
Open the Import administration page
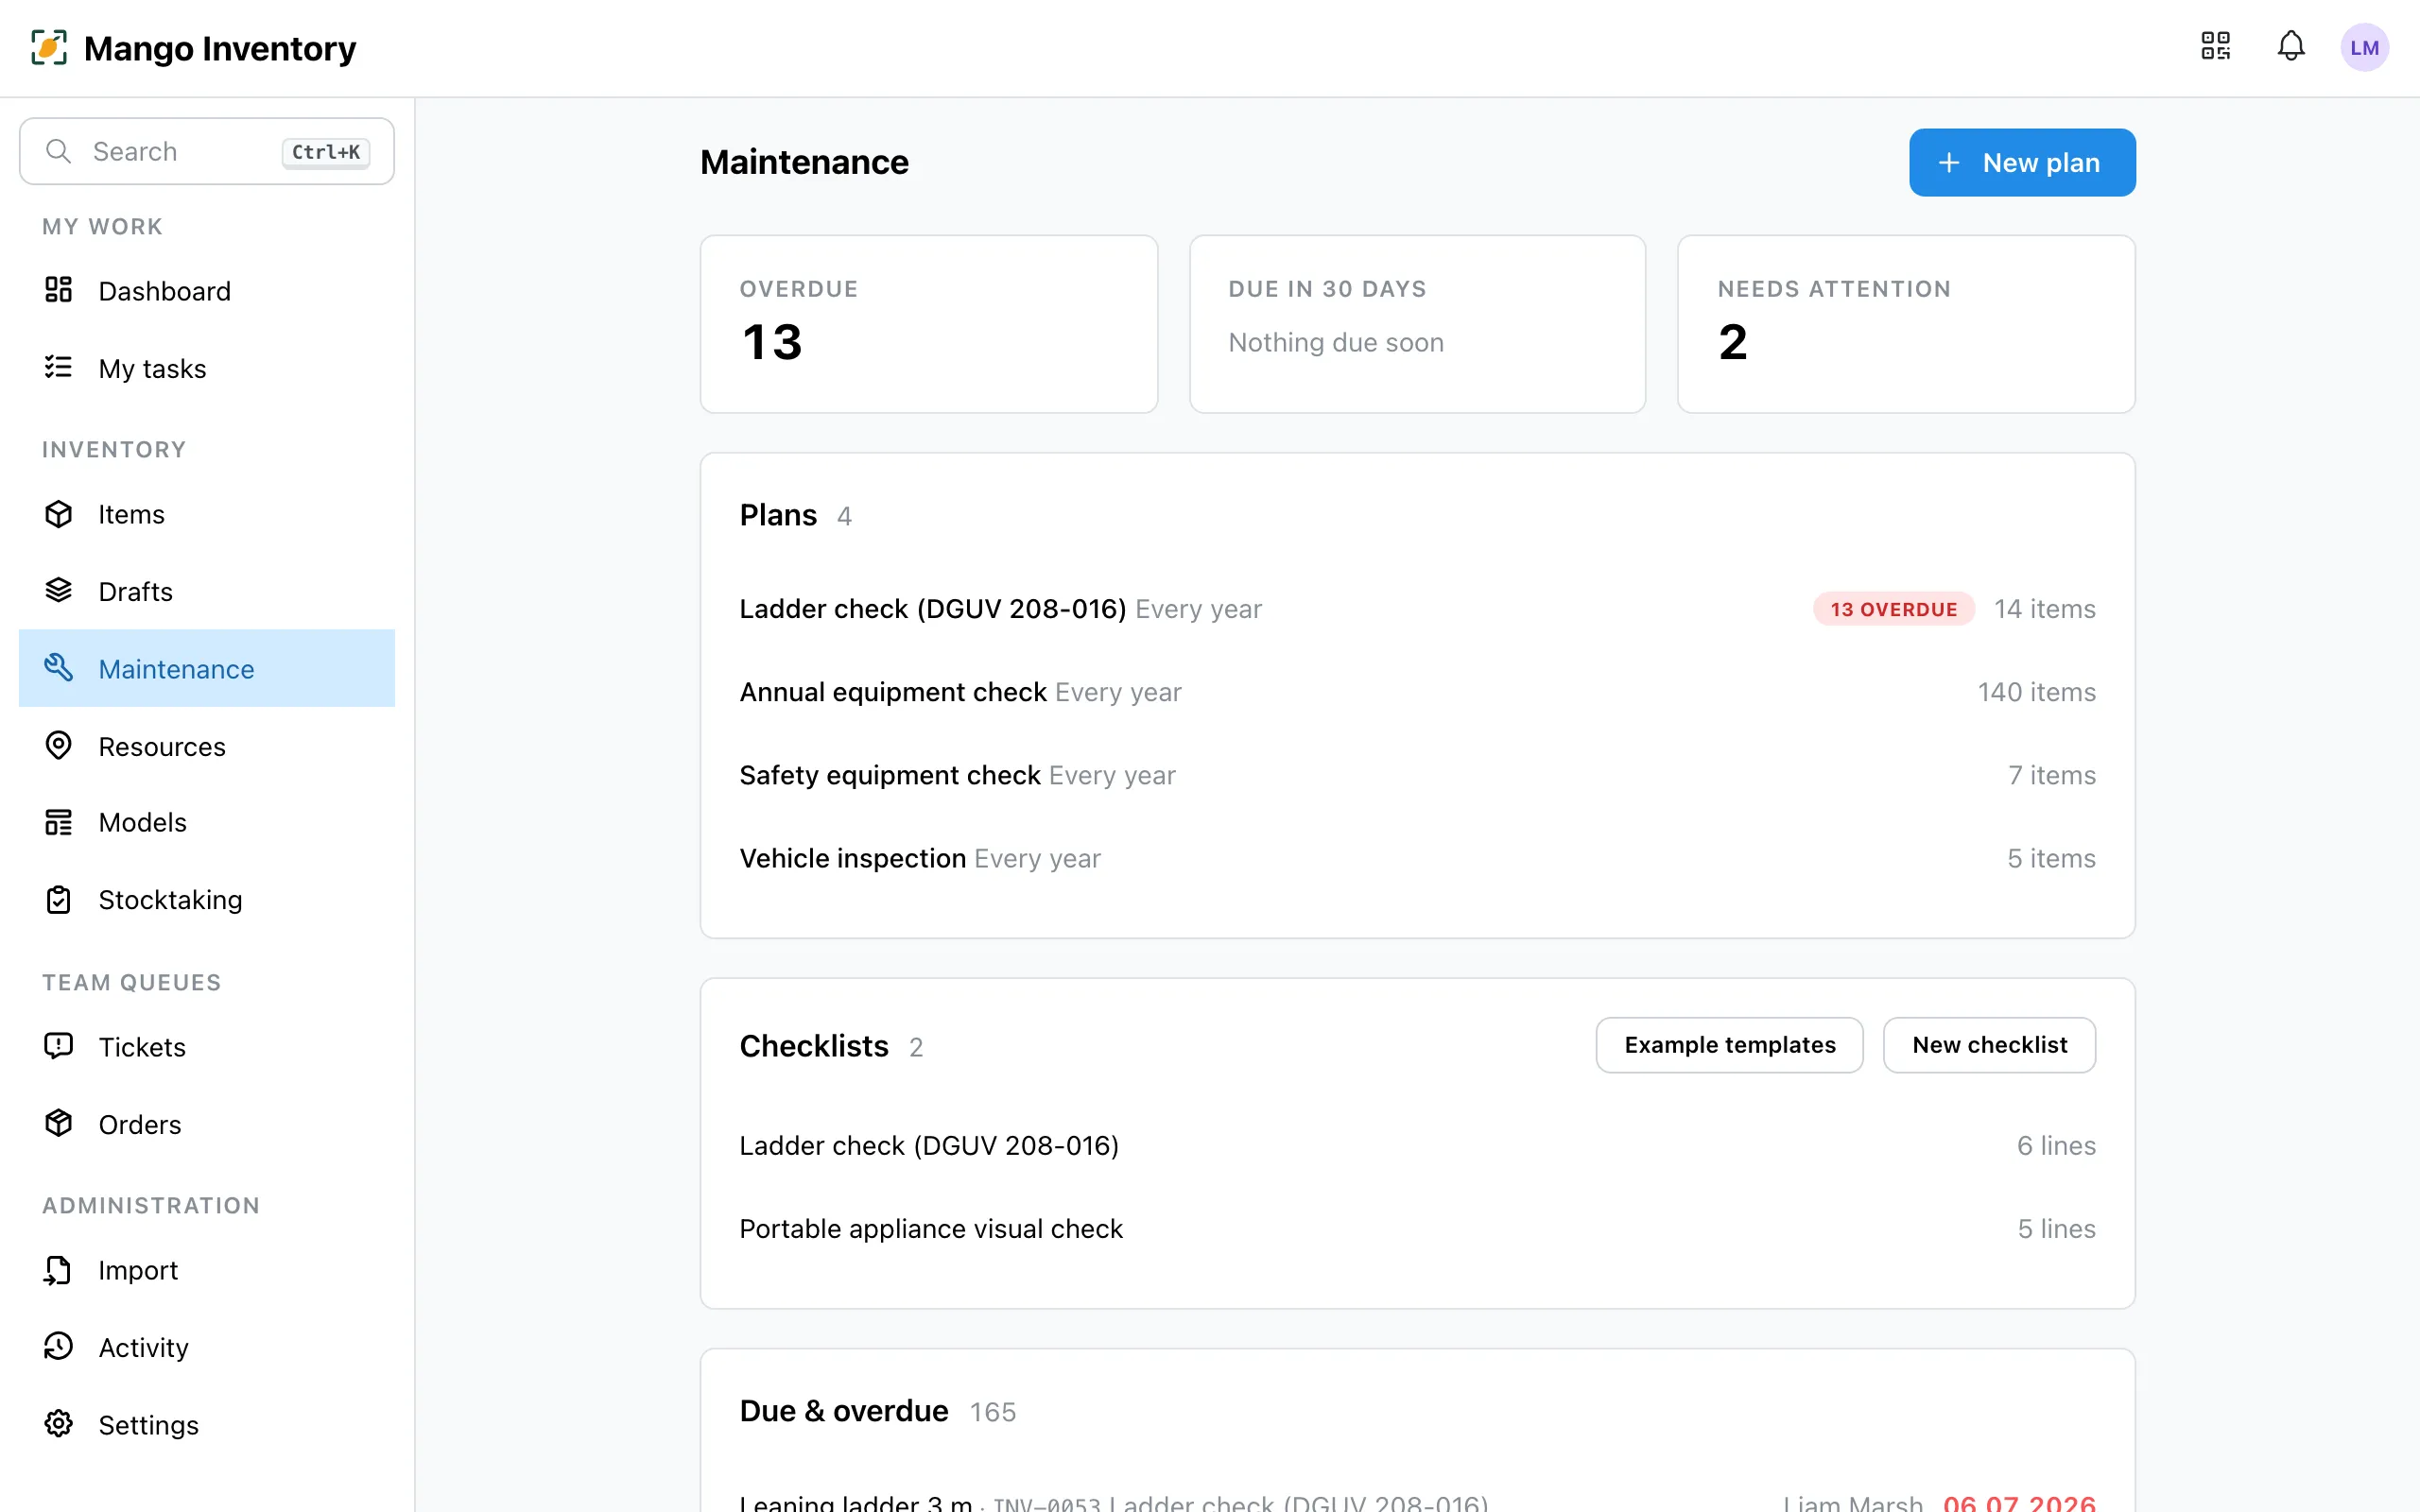[207, 1270]
